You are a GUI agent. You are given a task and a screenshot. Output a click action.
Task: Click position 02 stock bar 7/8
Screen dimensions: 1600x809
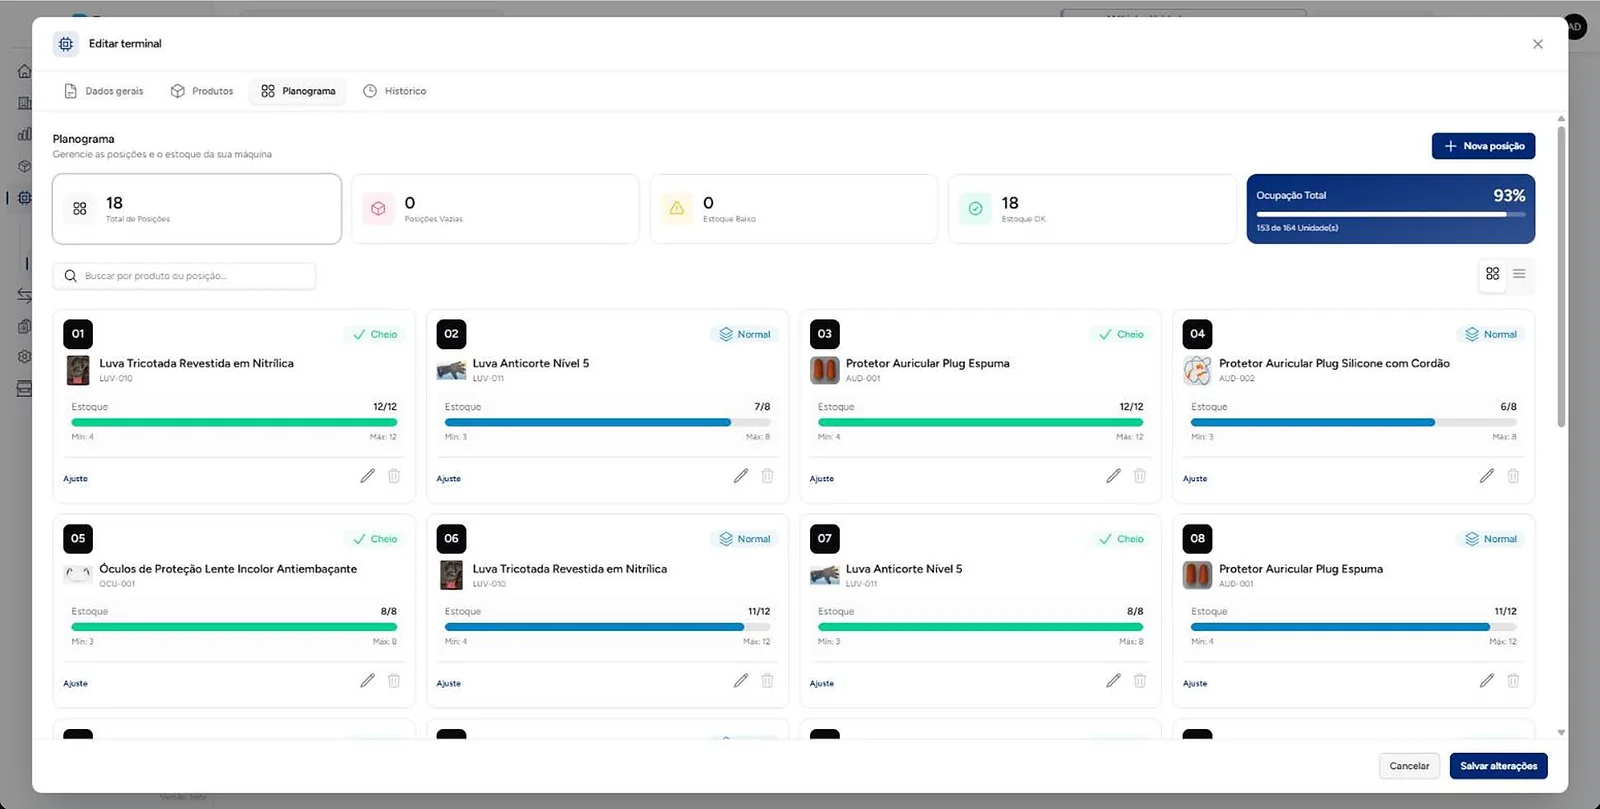coord(607,422)
